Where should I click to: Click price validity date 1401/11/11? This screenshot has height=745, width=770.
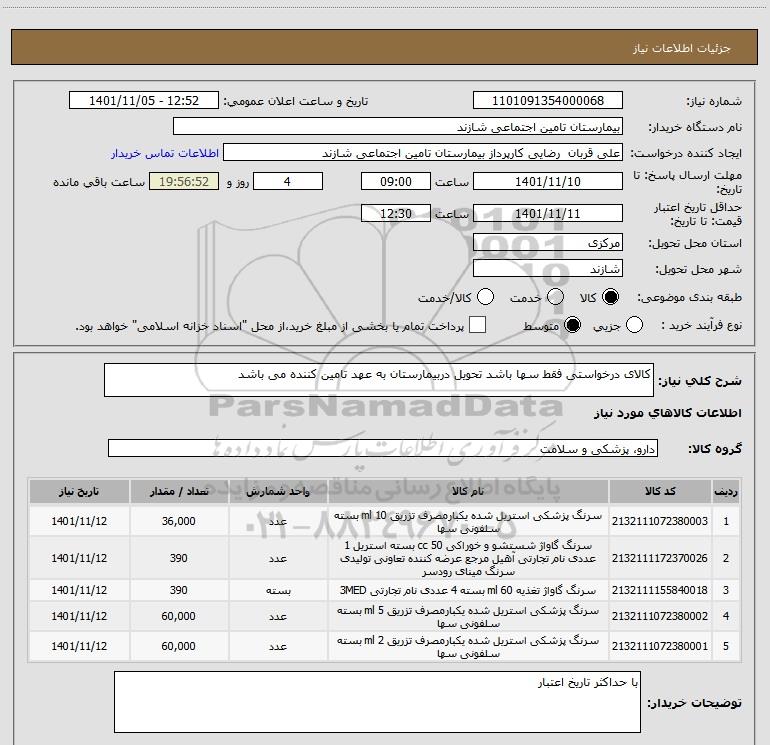(548, 213)
